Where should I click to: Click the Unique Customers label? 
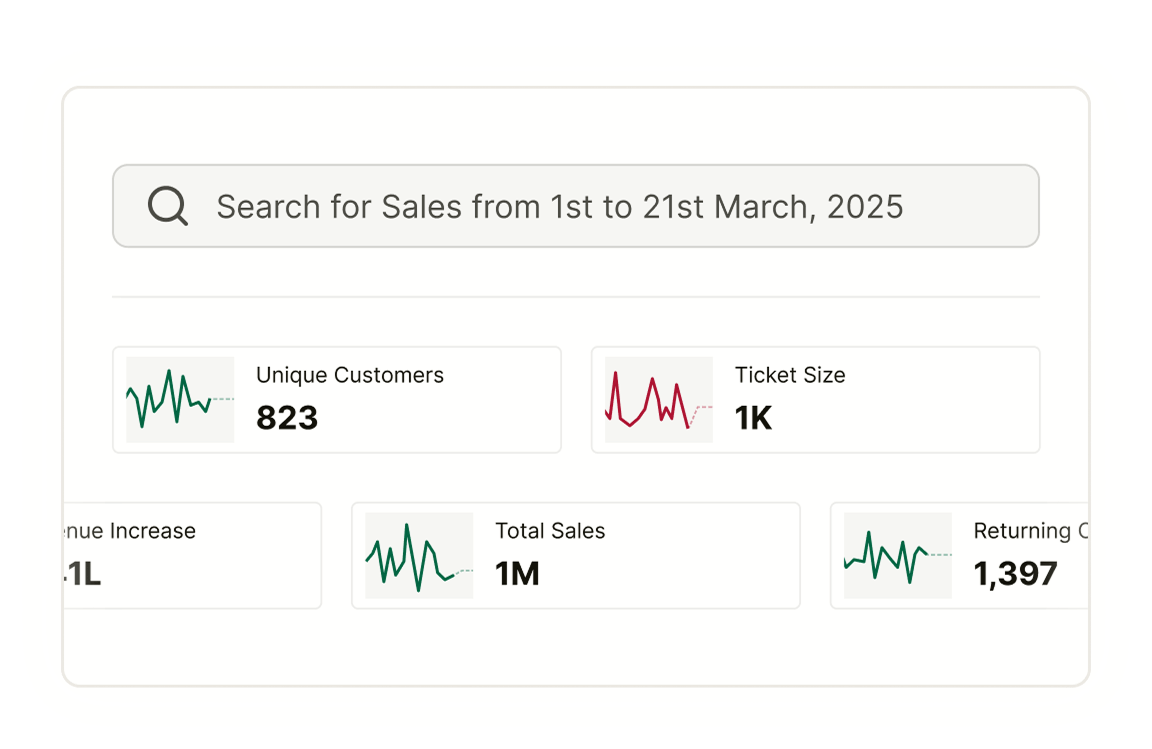(x=350, y=376)
